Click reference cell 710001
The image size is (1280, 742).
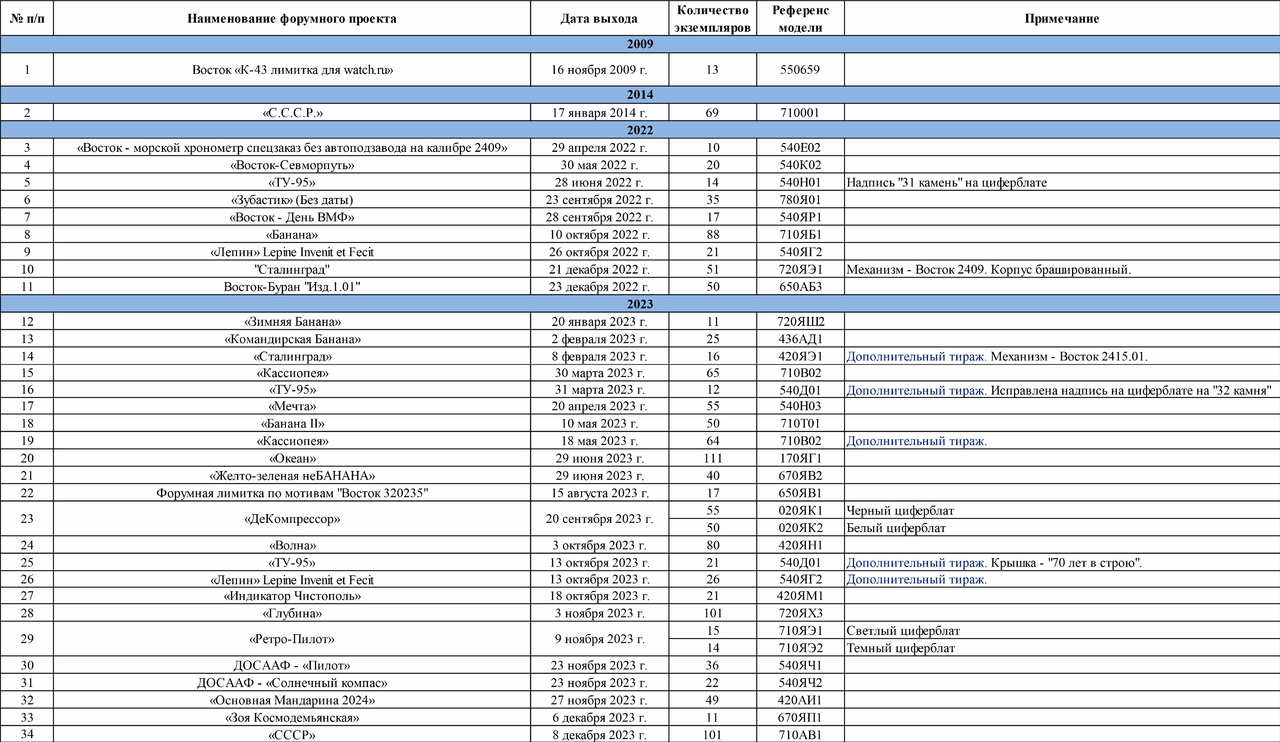[x=800, y=113]
